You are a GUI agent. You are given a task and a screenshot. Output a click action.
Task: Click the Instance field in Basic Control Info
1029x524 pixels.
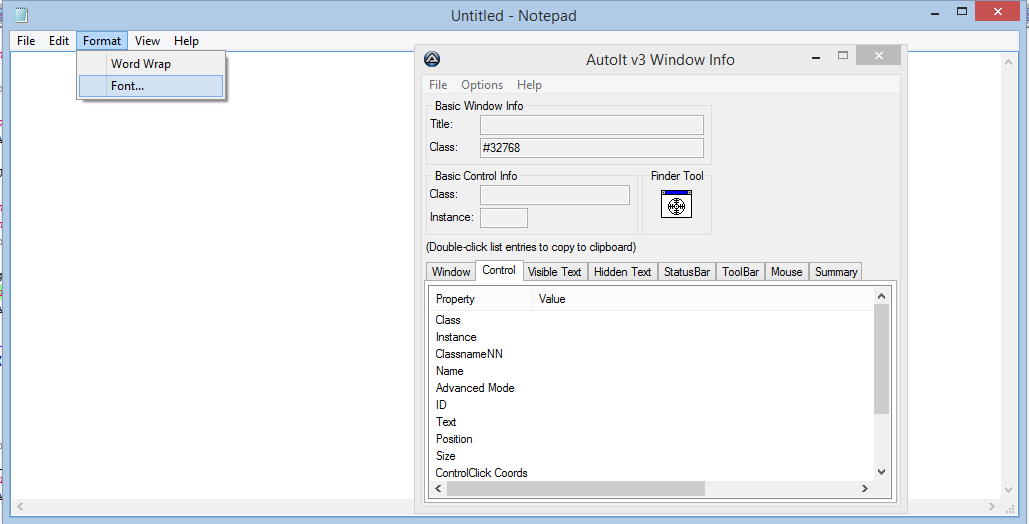[x=503, y=218]
